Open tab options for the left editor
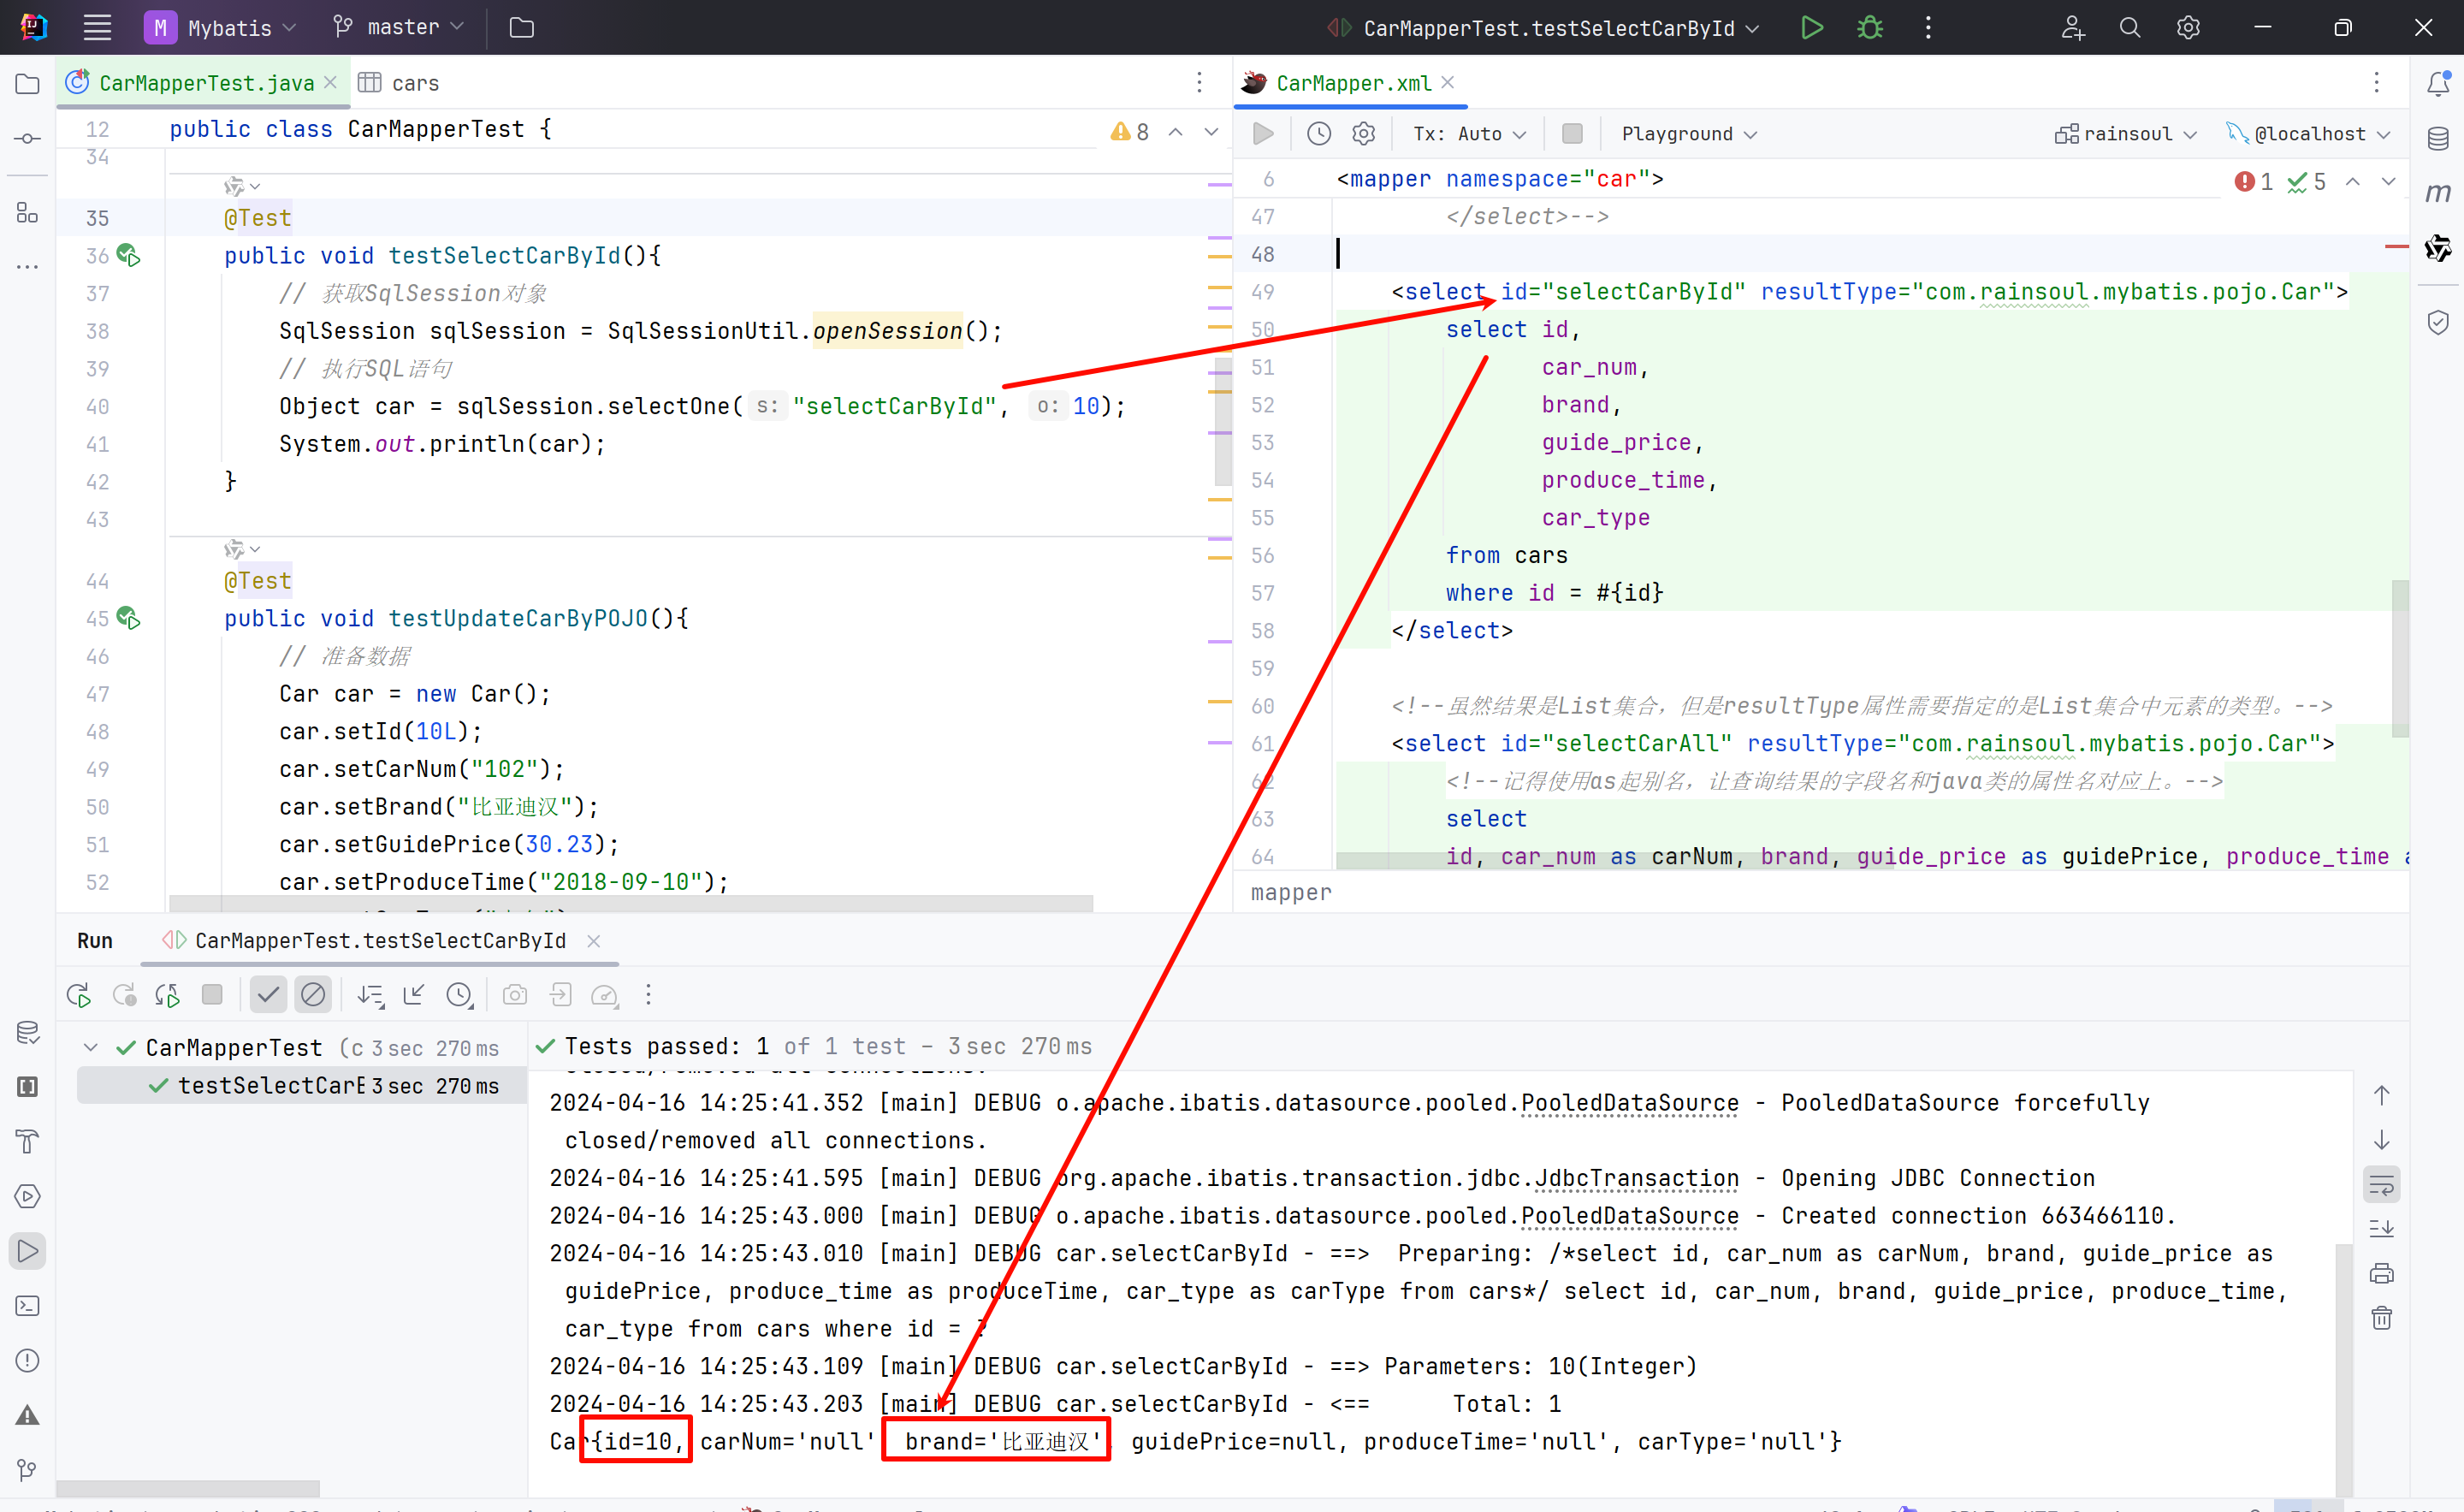 [1199, 83]
